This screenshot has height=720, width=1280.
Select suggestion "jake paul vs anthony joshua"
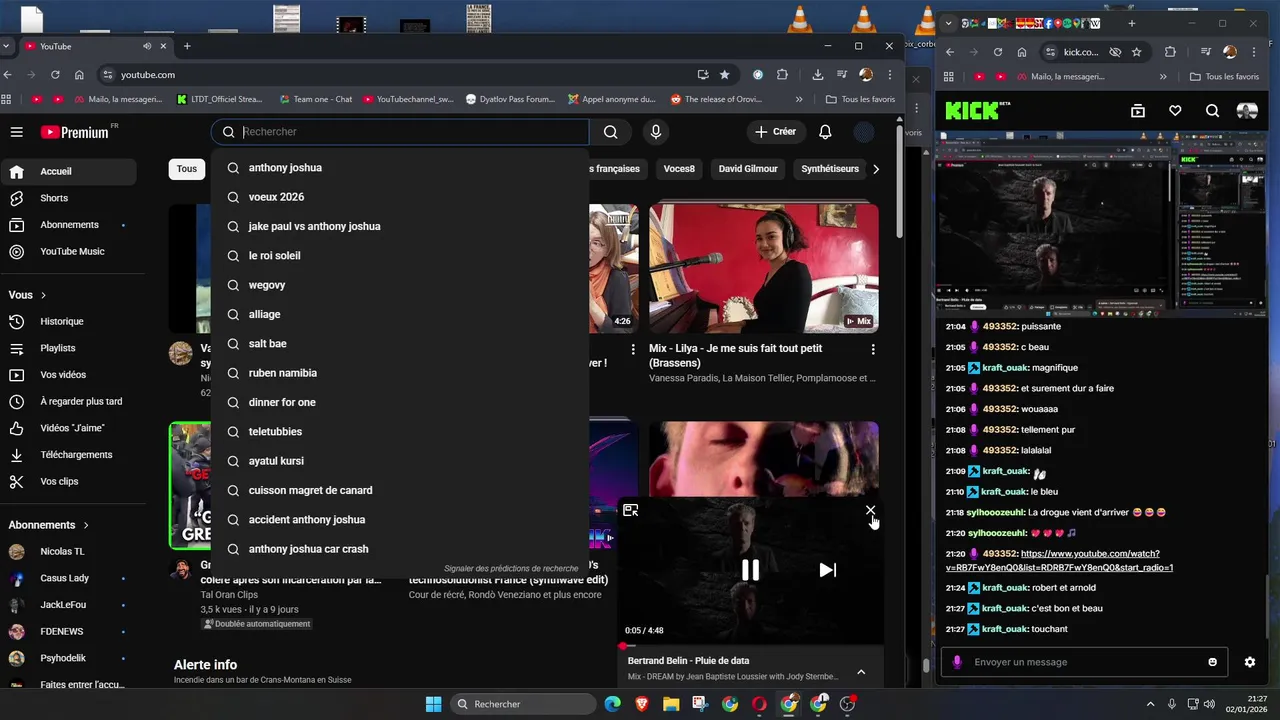pos(400,226)
